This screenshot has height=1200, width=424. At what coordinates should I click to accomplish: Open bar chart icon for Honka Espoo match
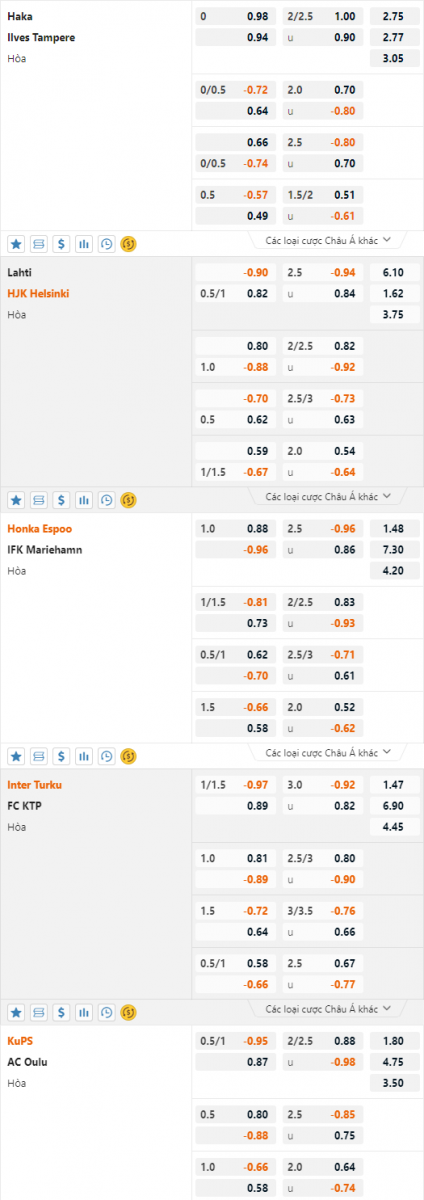[x=84, y=755]
